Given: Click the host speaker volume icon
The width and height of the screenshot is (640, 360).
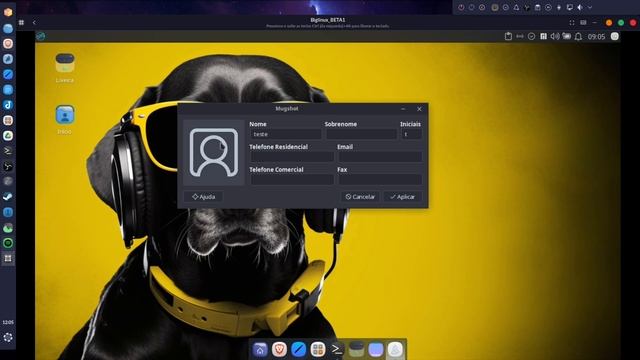Looking at the screenshot, I should pyautogui.click(x=580, y=7).
